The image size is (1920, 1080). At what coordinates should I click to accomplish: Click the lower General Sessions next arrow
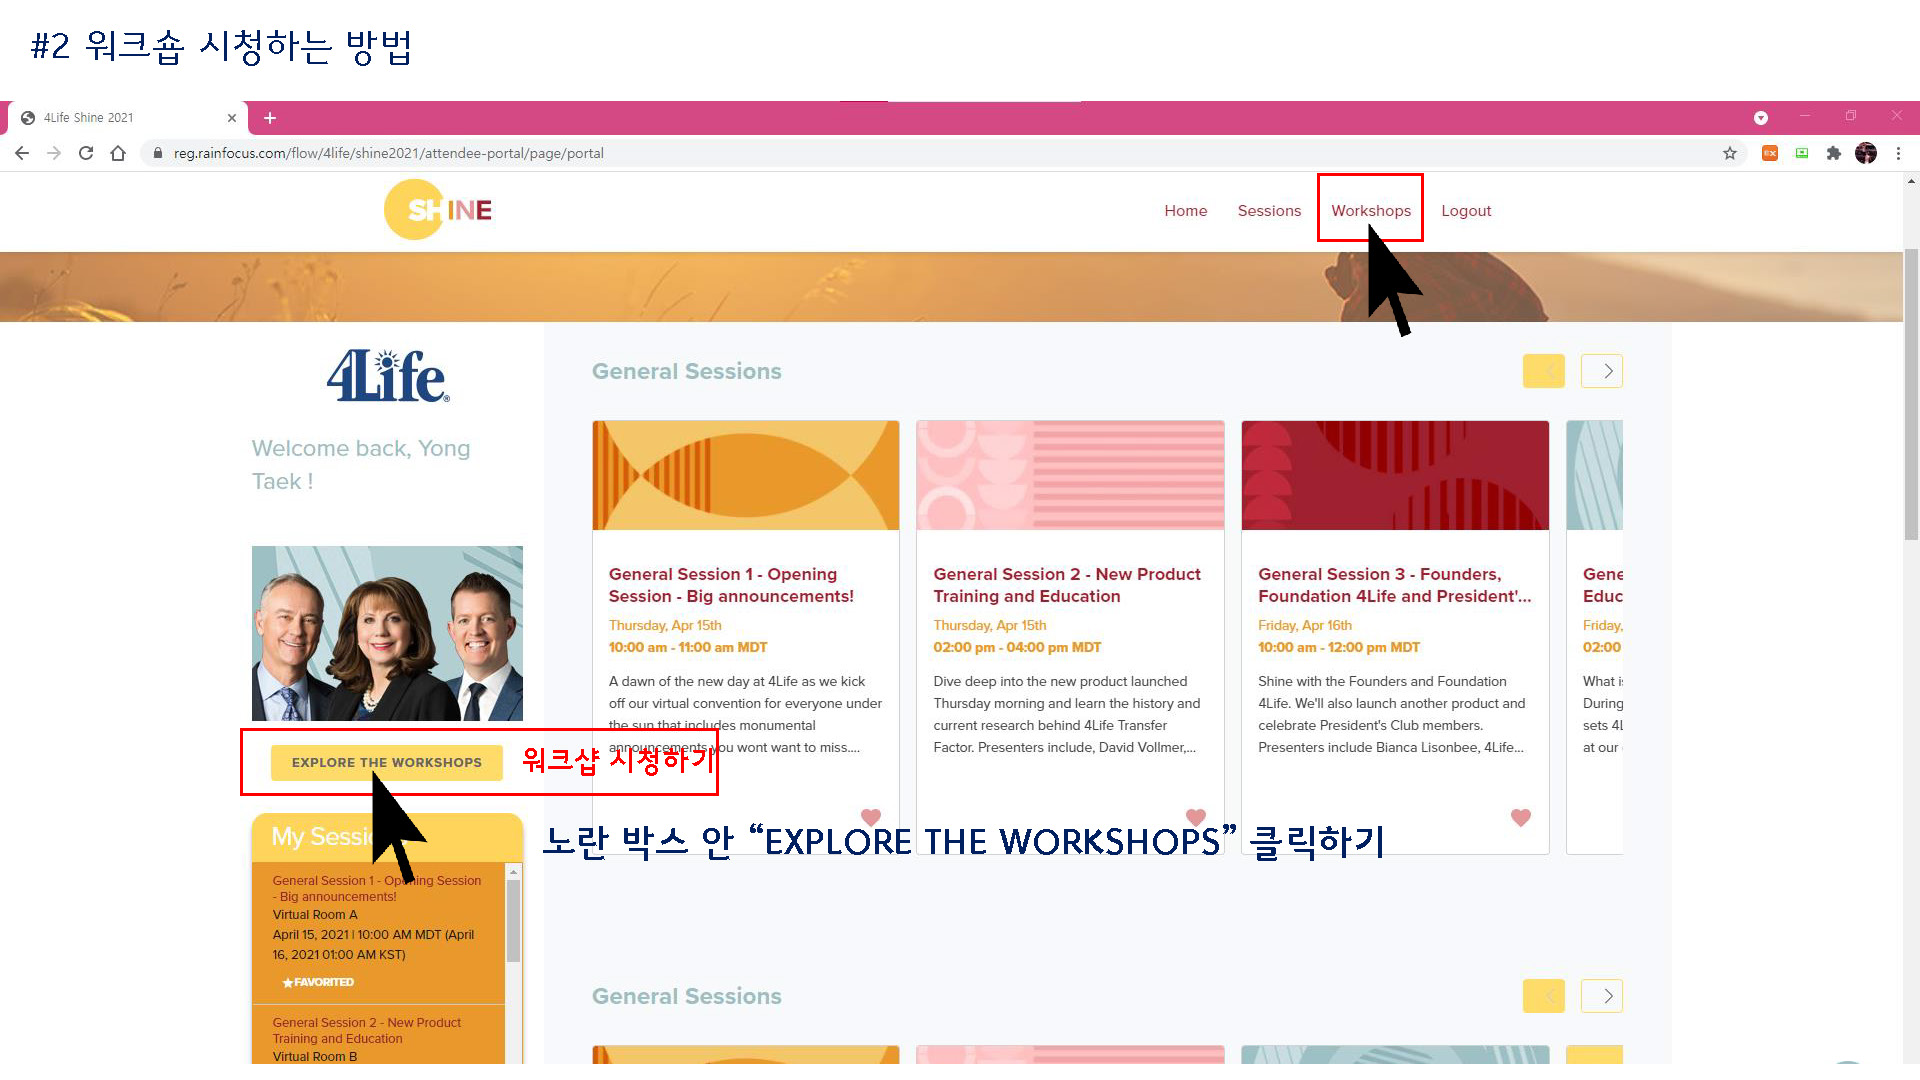[x=1602, y=996]
